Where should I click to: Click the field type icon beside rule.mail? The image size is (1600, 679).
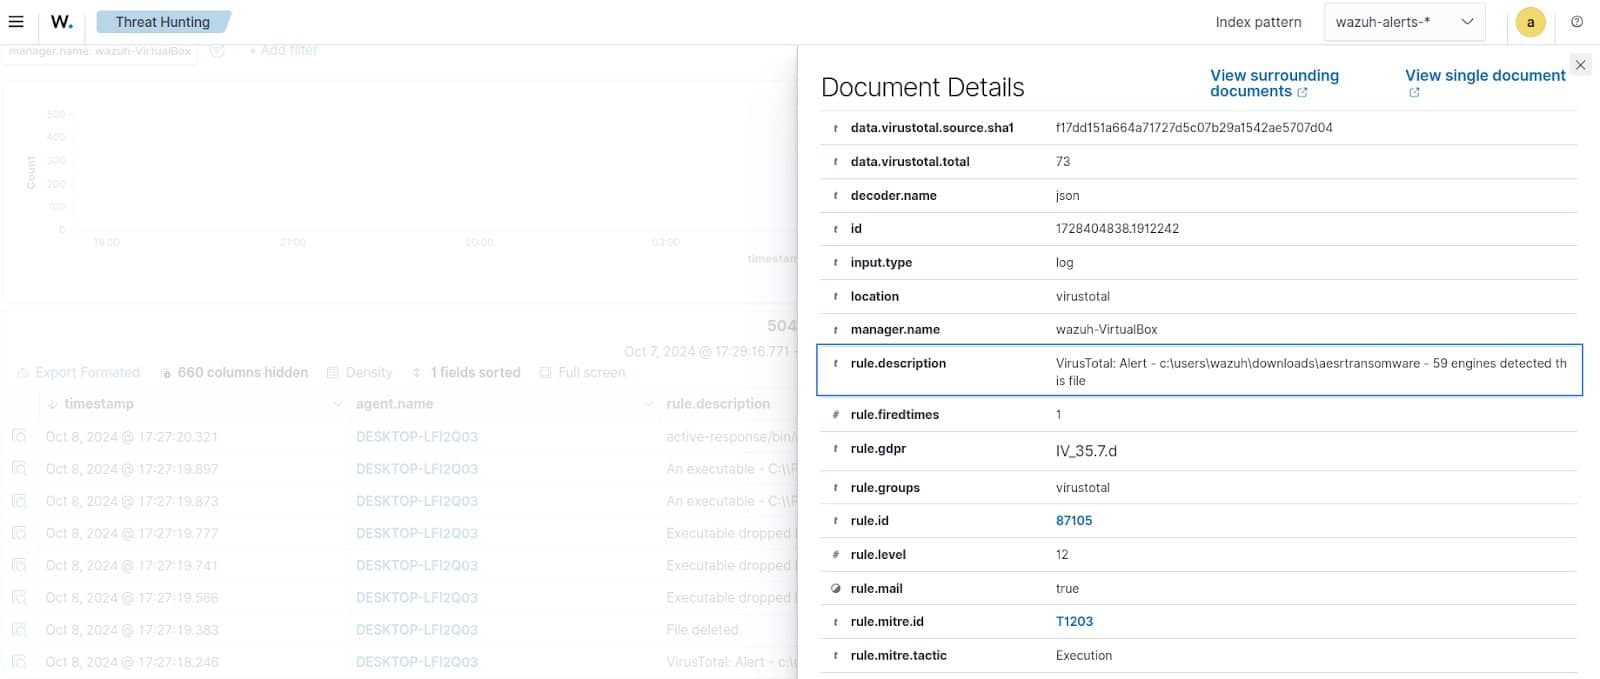pyautogui.click(x=835, y=589)
